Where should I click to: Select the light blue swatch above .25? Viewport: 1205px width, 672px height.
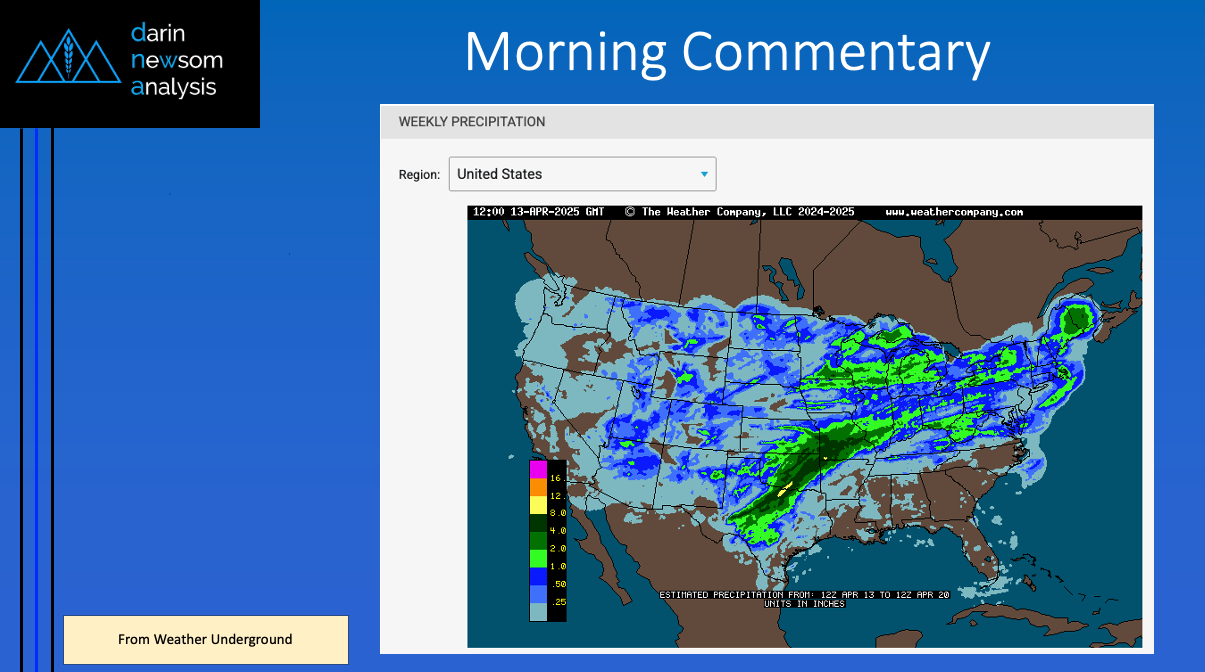pos(538,593)
